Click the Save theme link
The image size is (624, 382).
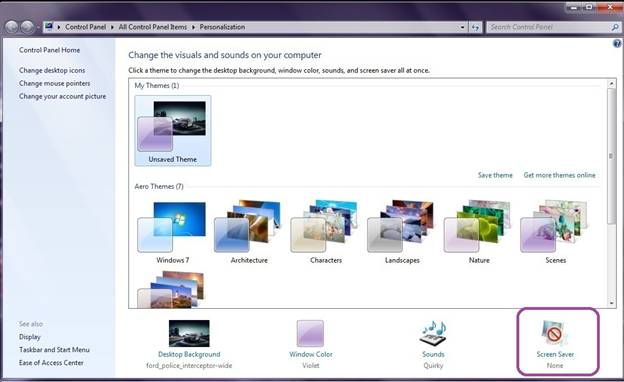[495, 175]
